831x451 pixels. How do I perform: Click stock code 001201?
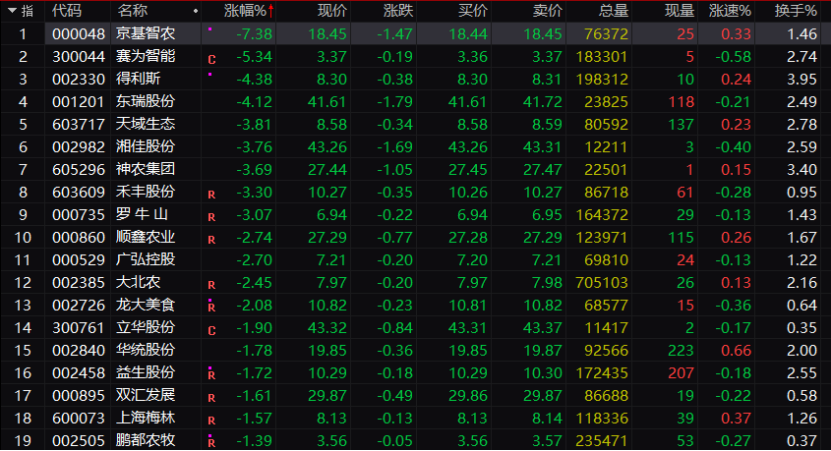click(78, 102)
